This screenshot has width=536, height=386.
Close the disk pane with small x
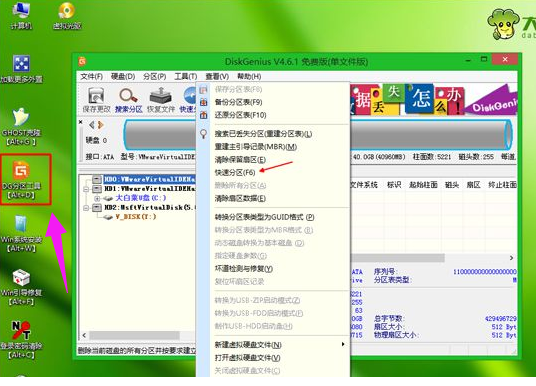tap(81, 122)
